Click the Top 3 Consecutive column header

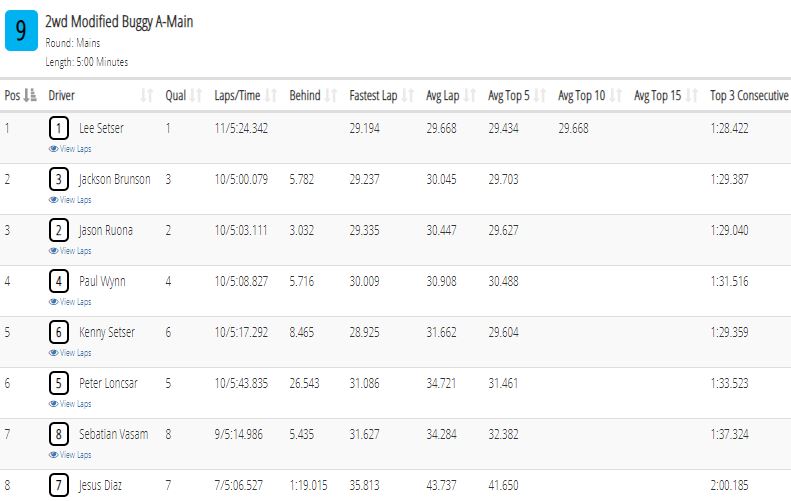(749, 95)
